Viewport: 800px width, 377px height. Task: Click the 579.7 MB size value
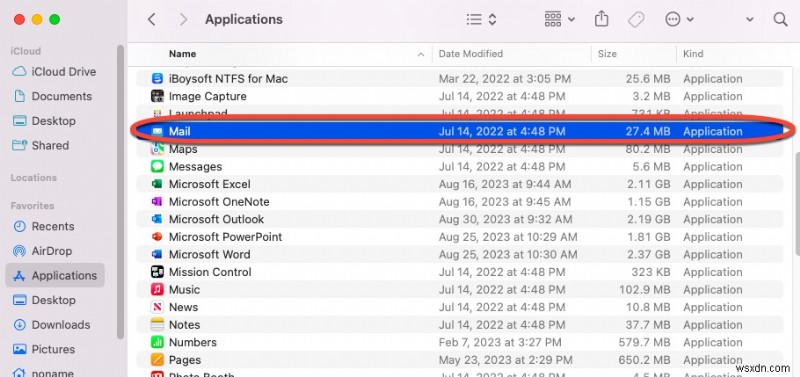644,342
